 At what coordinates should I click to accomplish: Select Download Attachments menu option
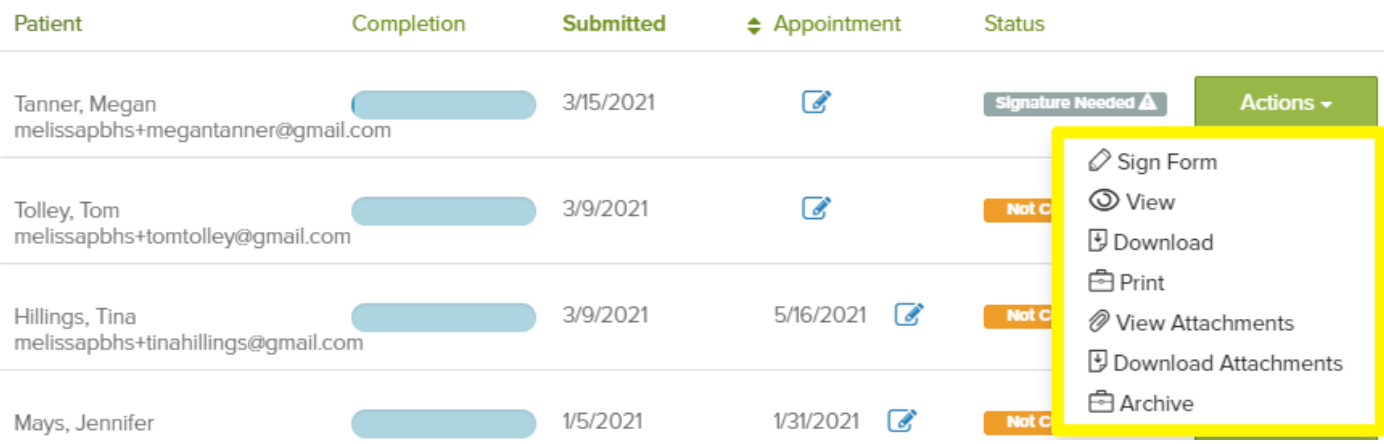coord(1227,363)
